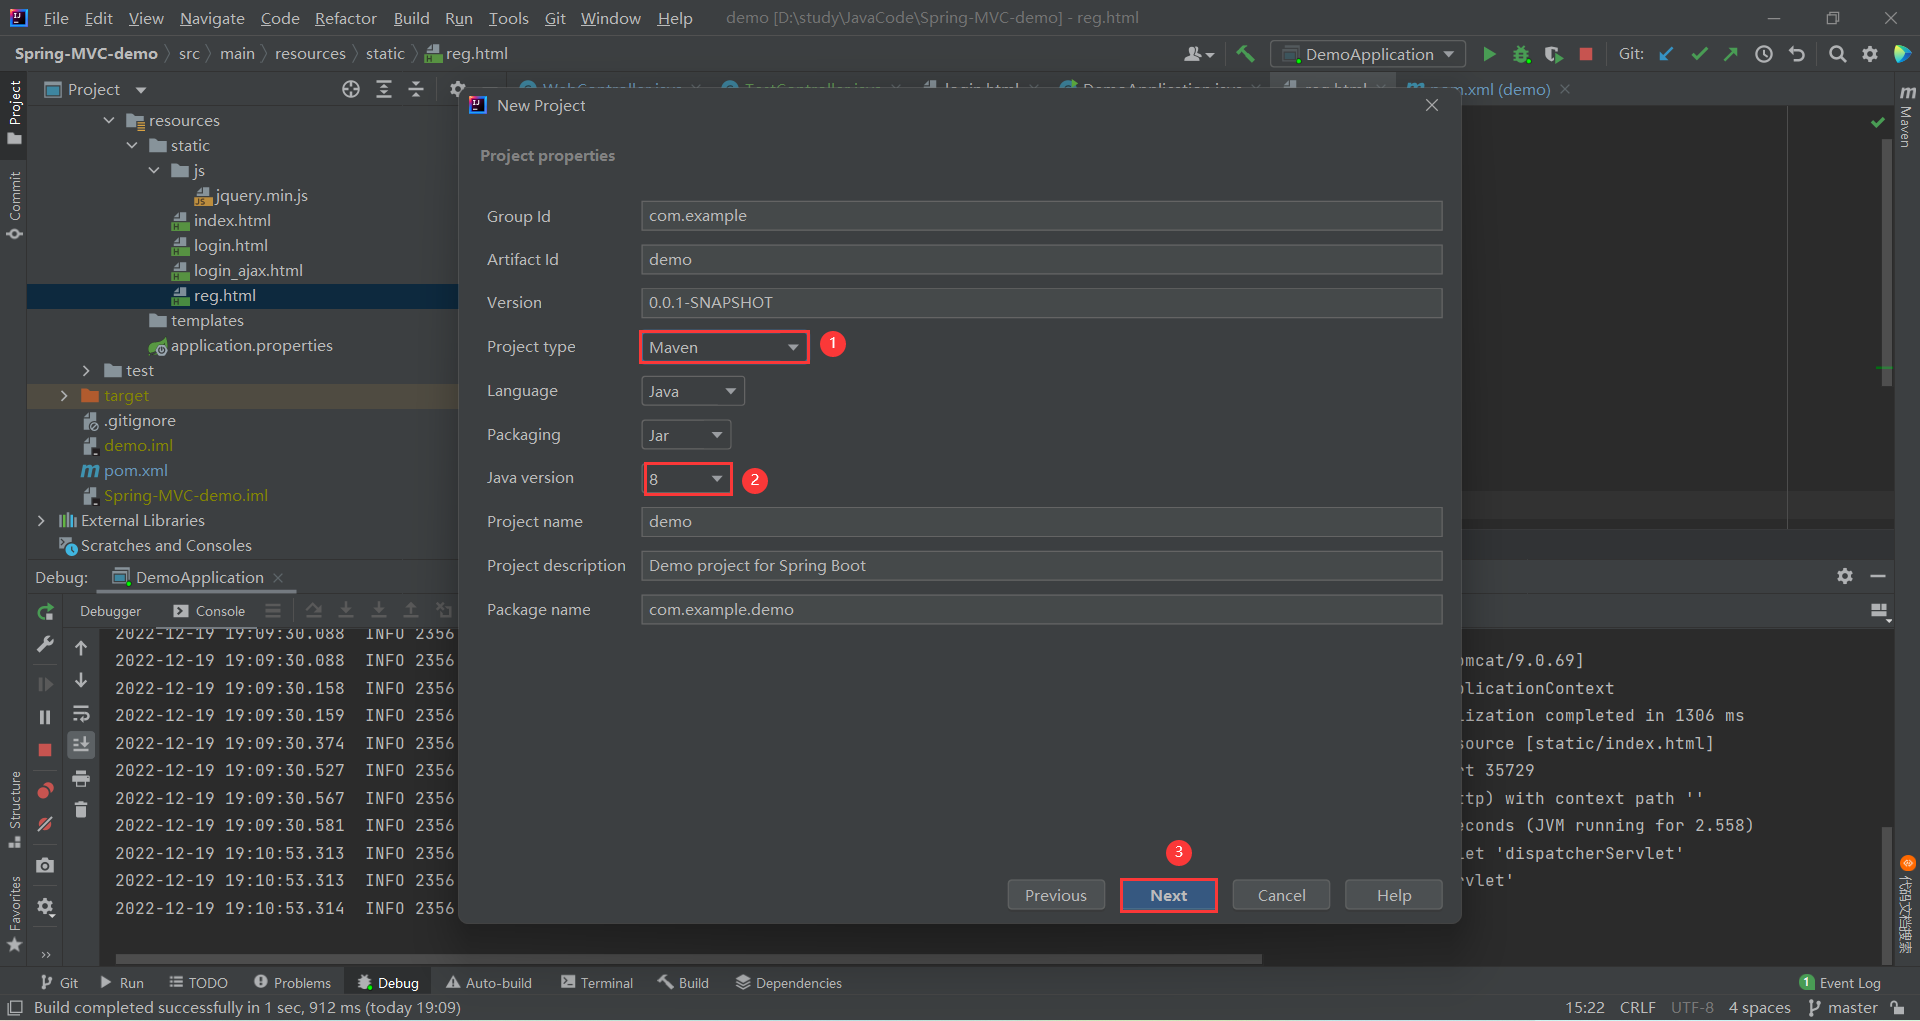The width and height of the screenshot is (1920, 1021).
Task: Open IDE settings gear in top toolbar
Action: click(1870, 54)
